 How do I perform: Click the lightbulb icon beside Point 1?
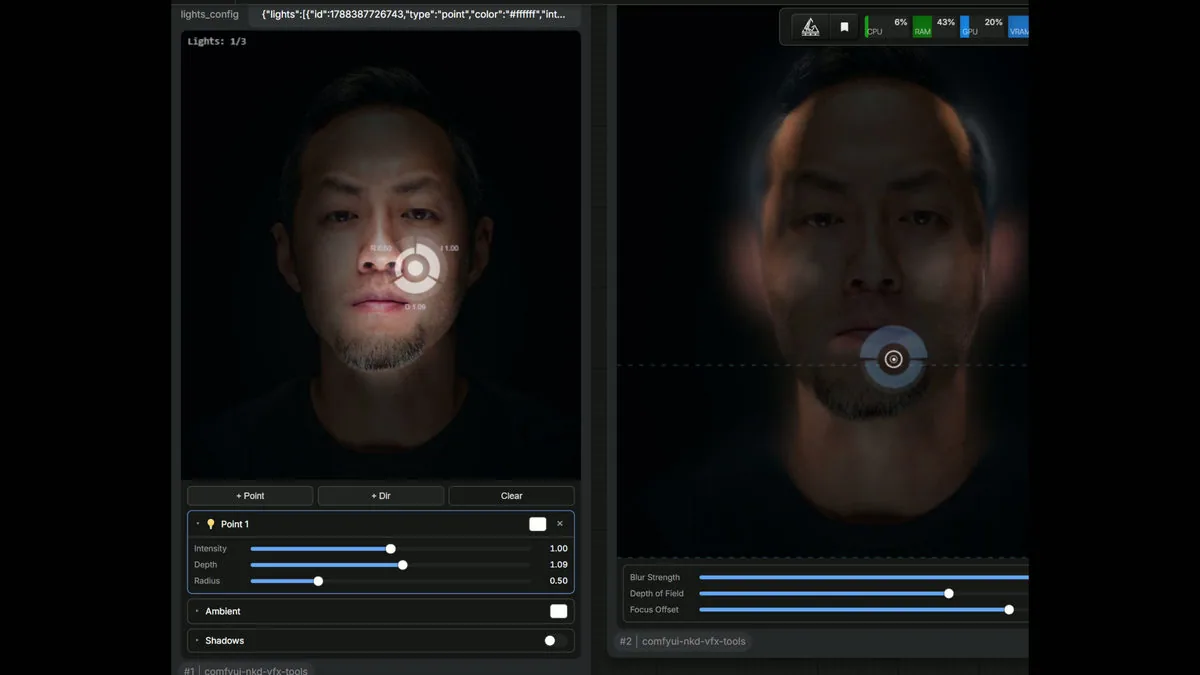(x=210, y=524)
